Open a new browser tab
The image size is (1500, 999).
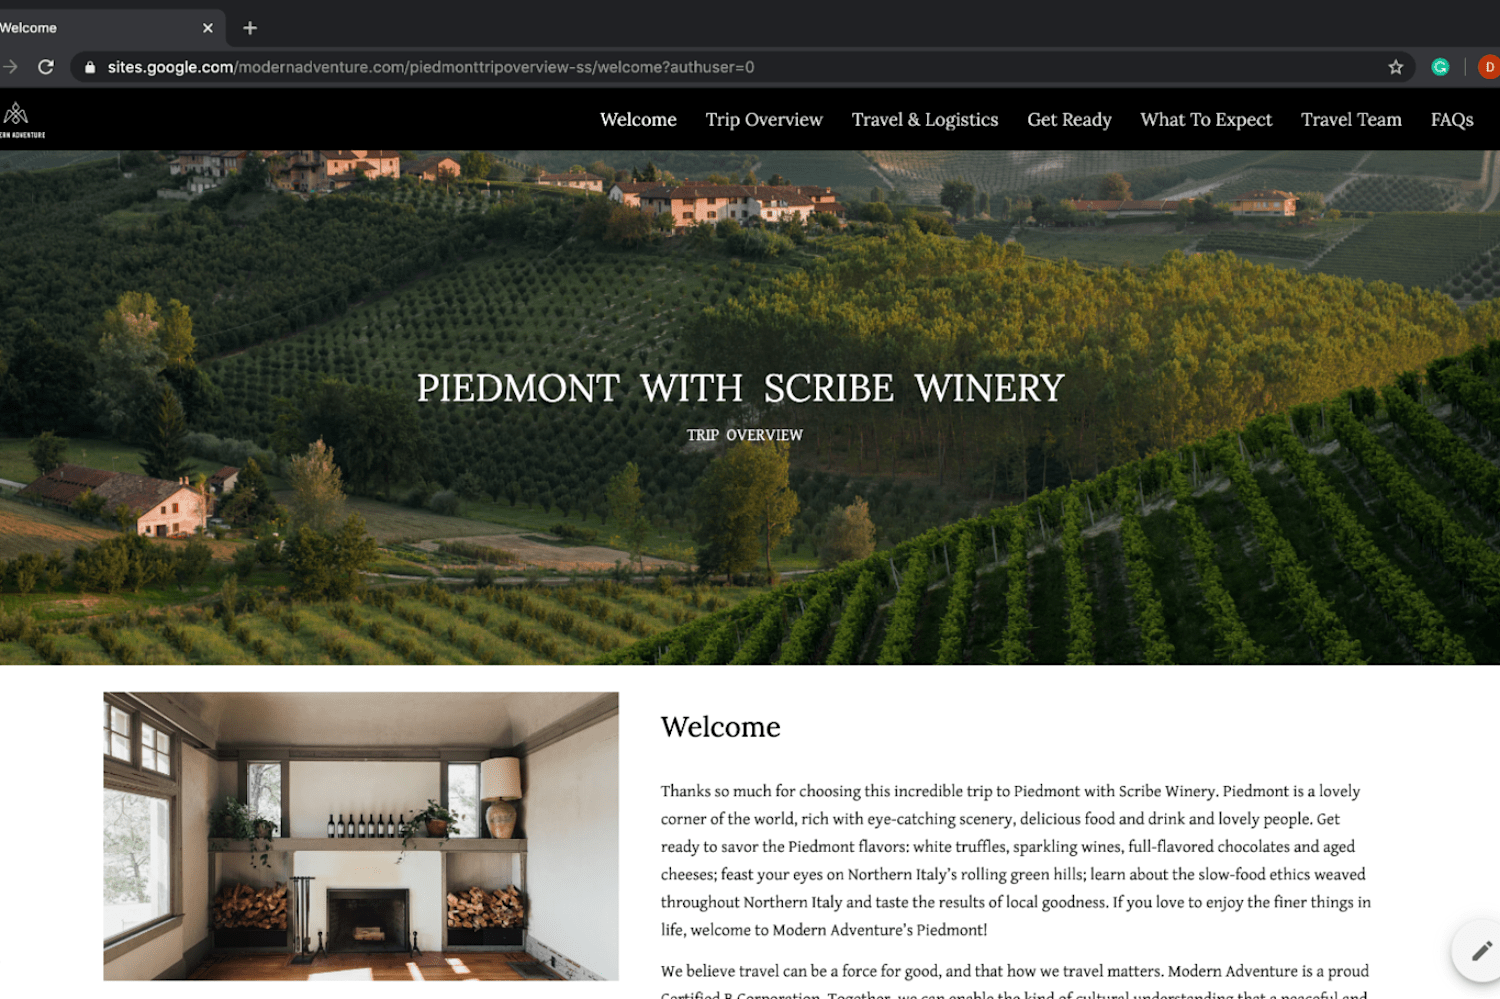[x=250, y=28]
